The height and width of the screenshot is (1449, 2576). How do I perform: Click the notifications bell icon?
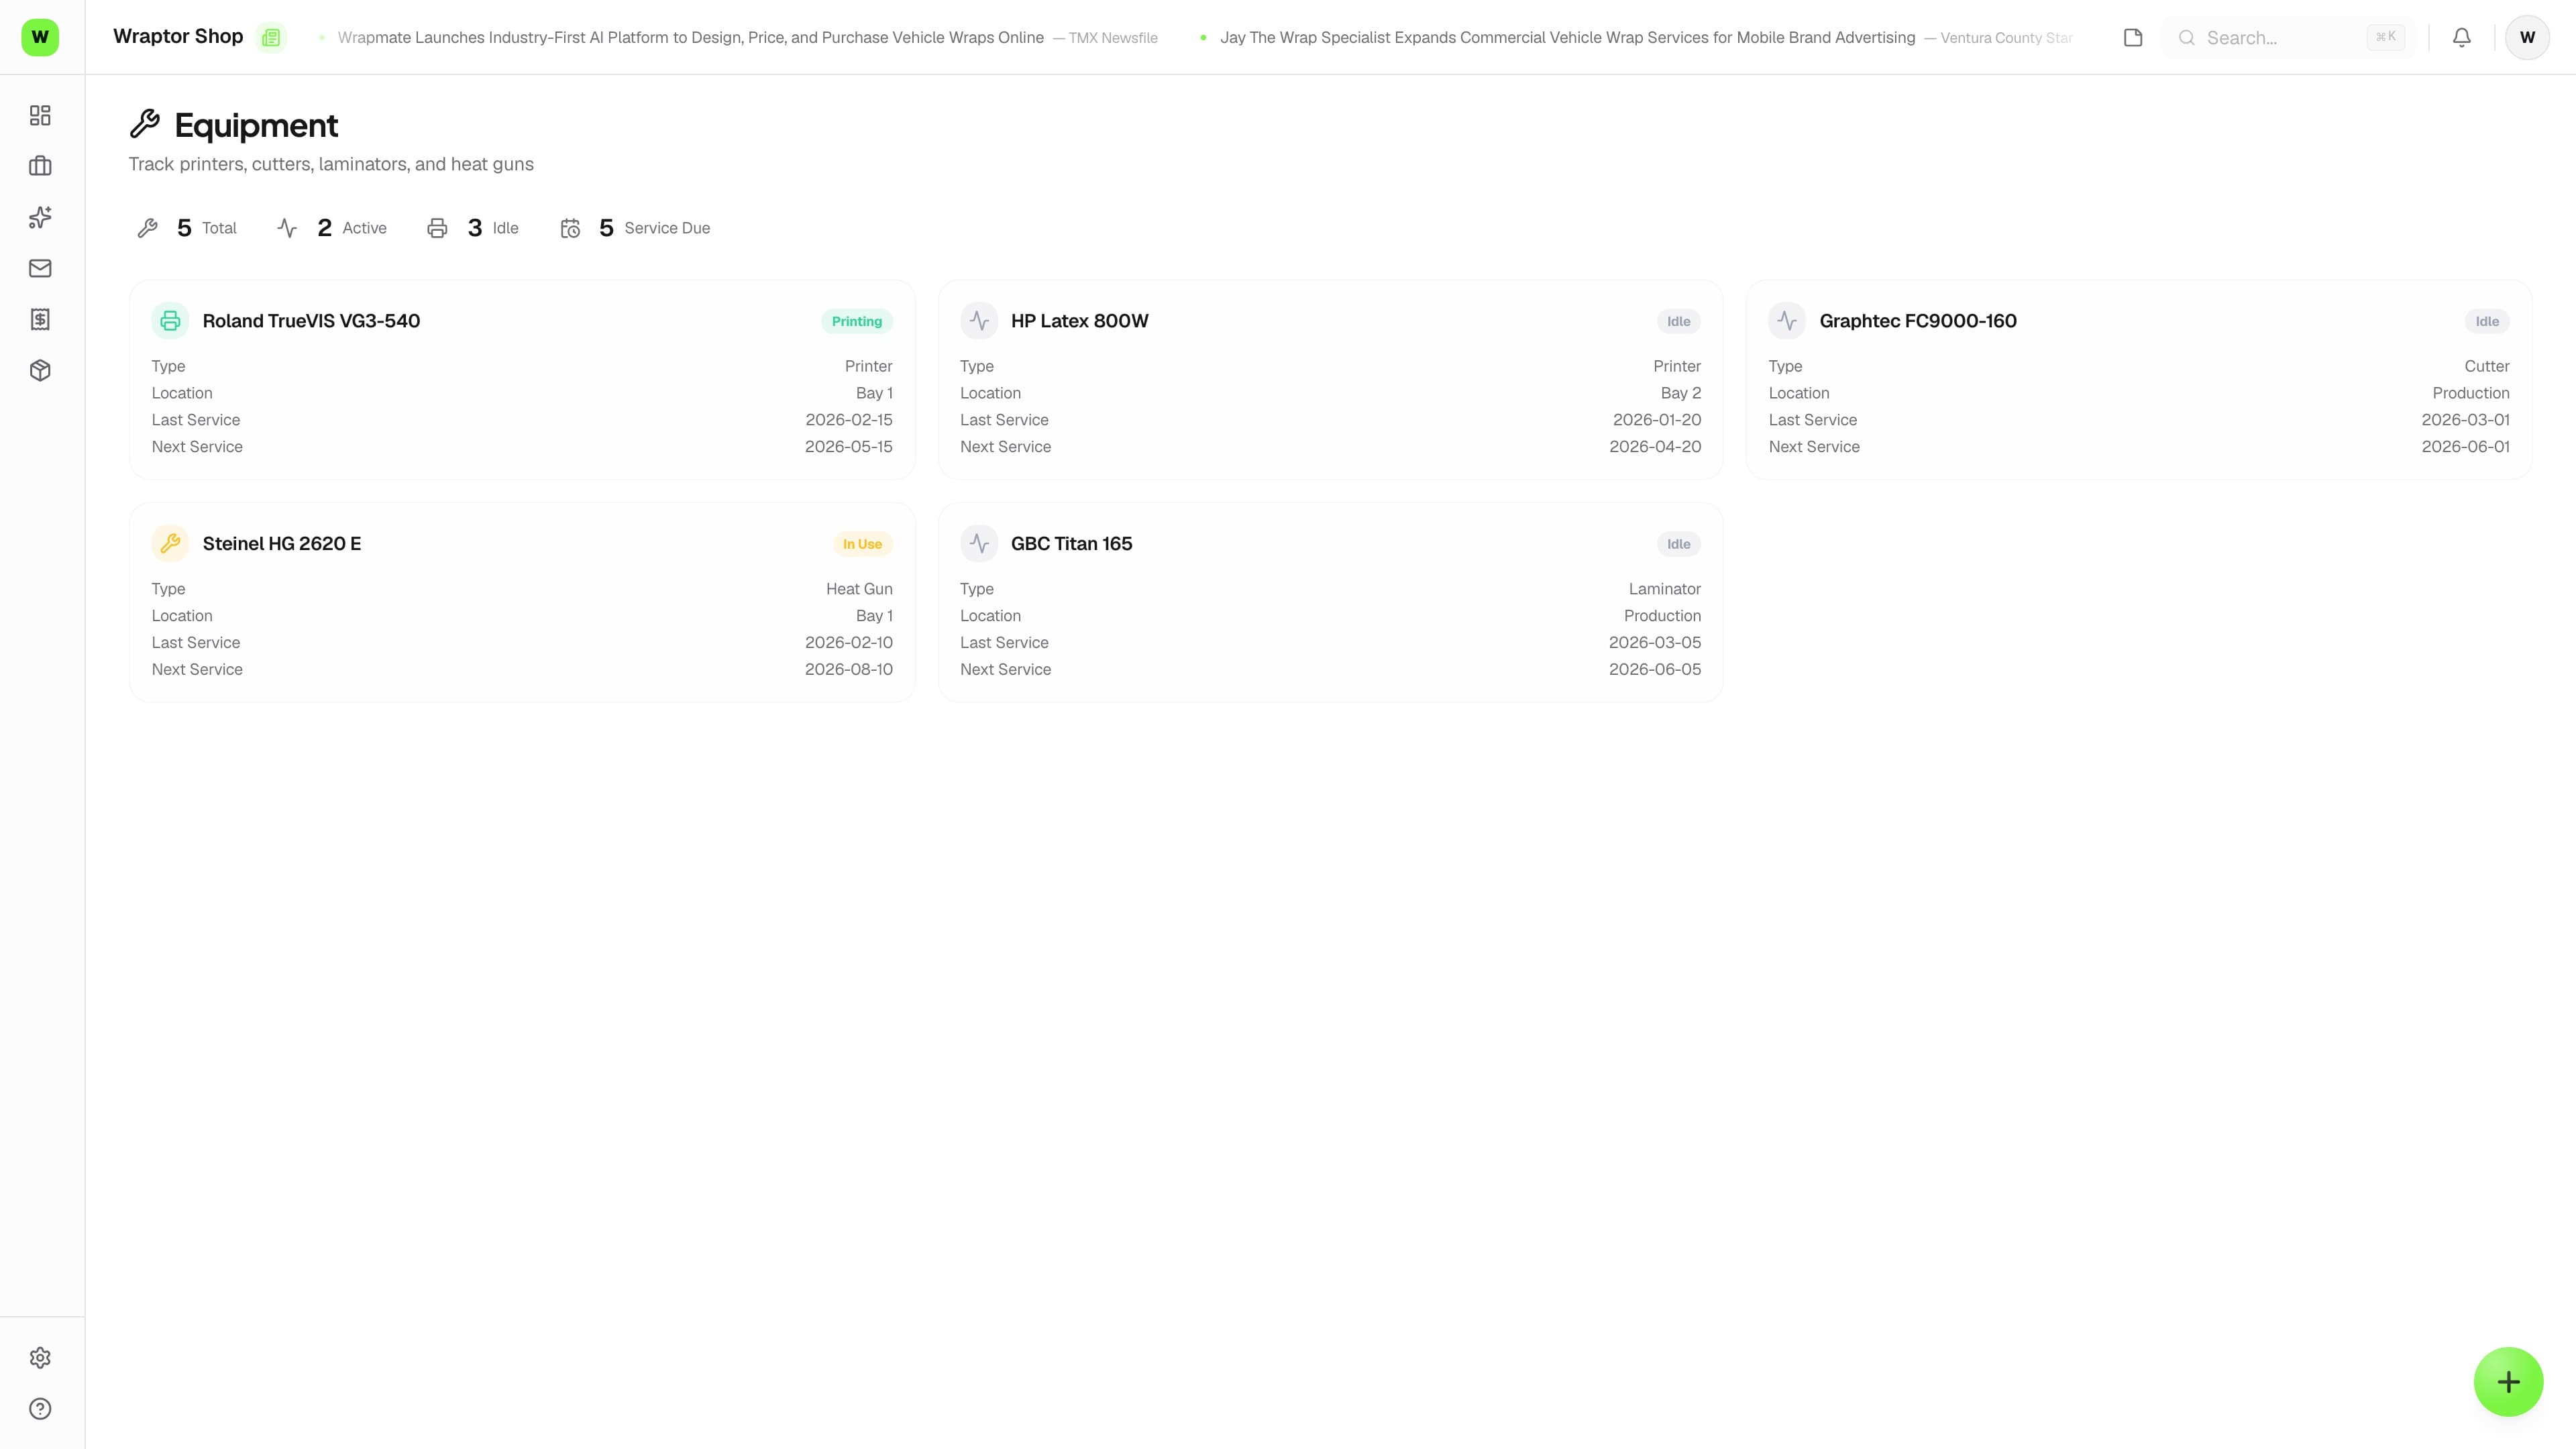(2462, 37)
